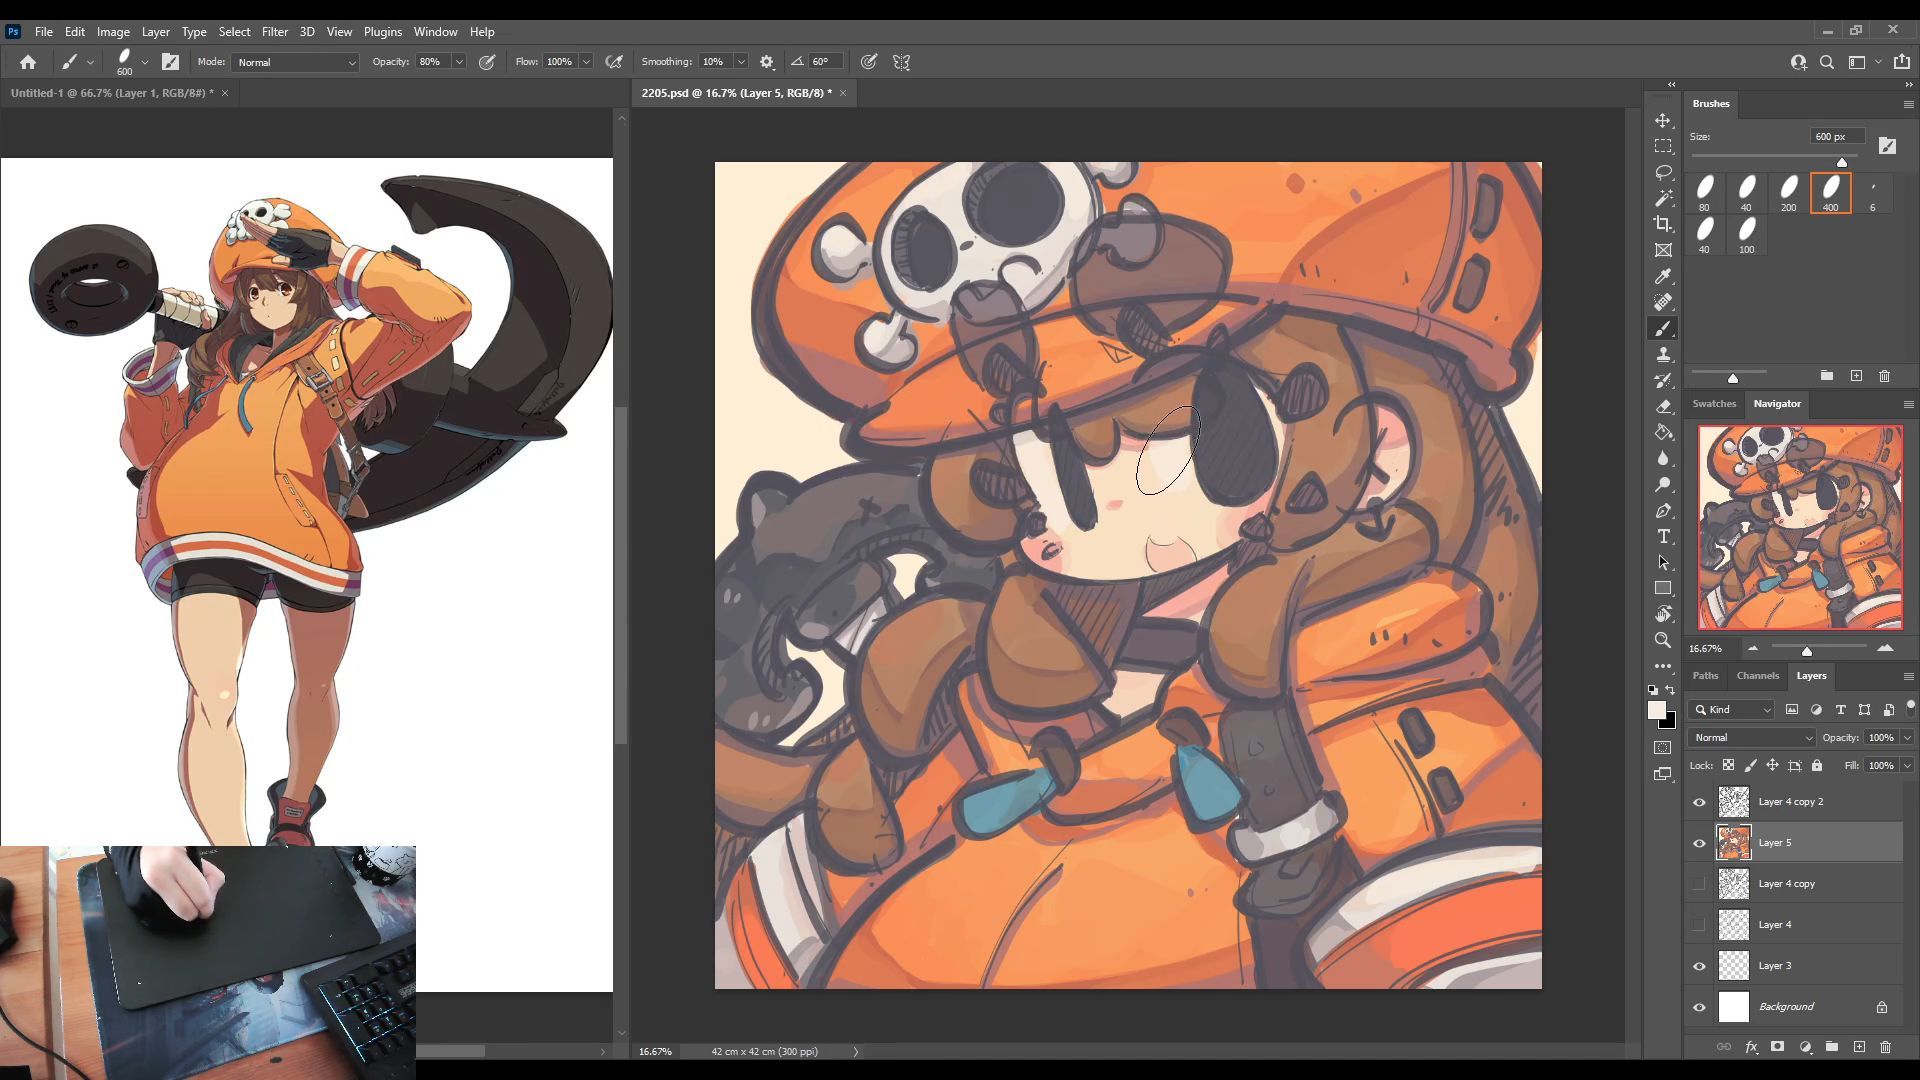The height and width of the screenshot is (1080, 1920).
Task: Toggle the brush settings panel icon
Action: pos(171,62)
